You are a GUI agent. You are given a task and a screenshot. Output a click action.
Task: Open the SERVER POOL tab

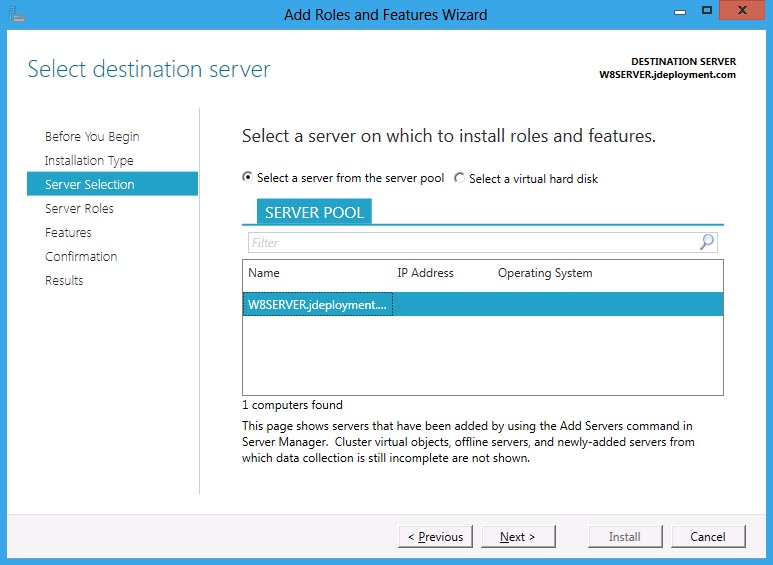314,212
